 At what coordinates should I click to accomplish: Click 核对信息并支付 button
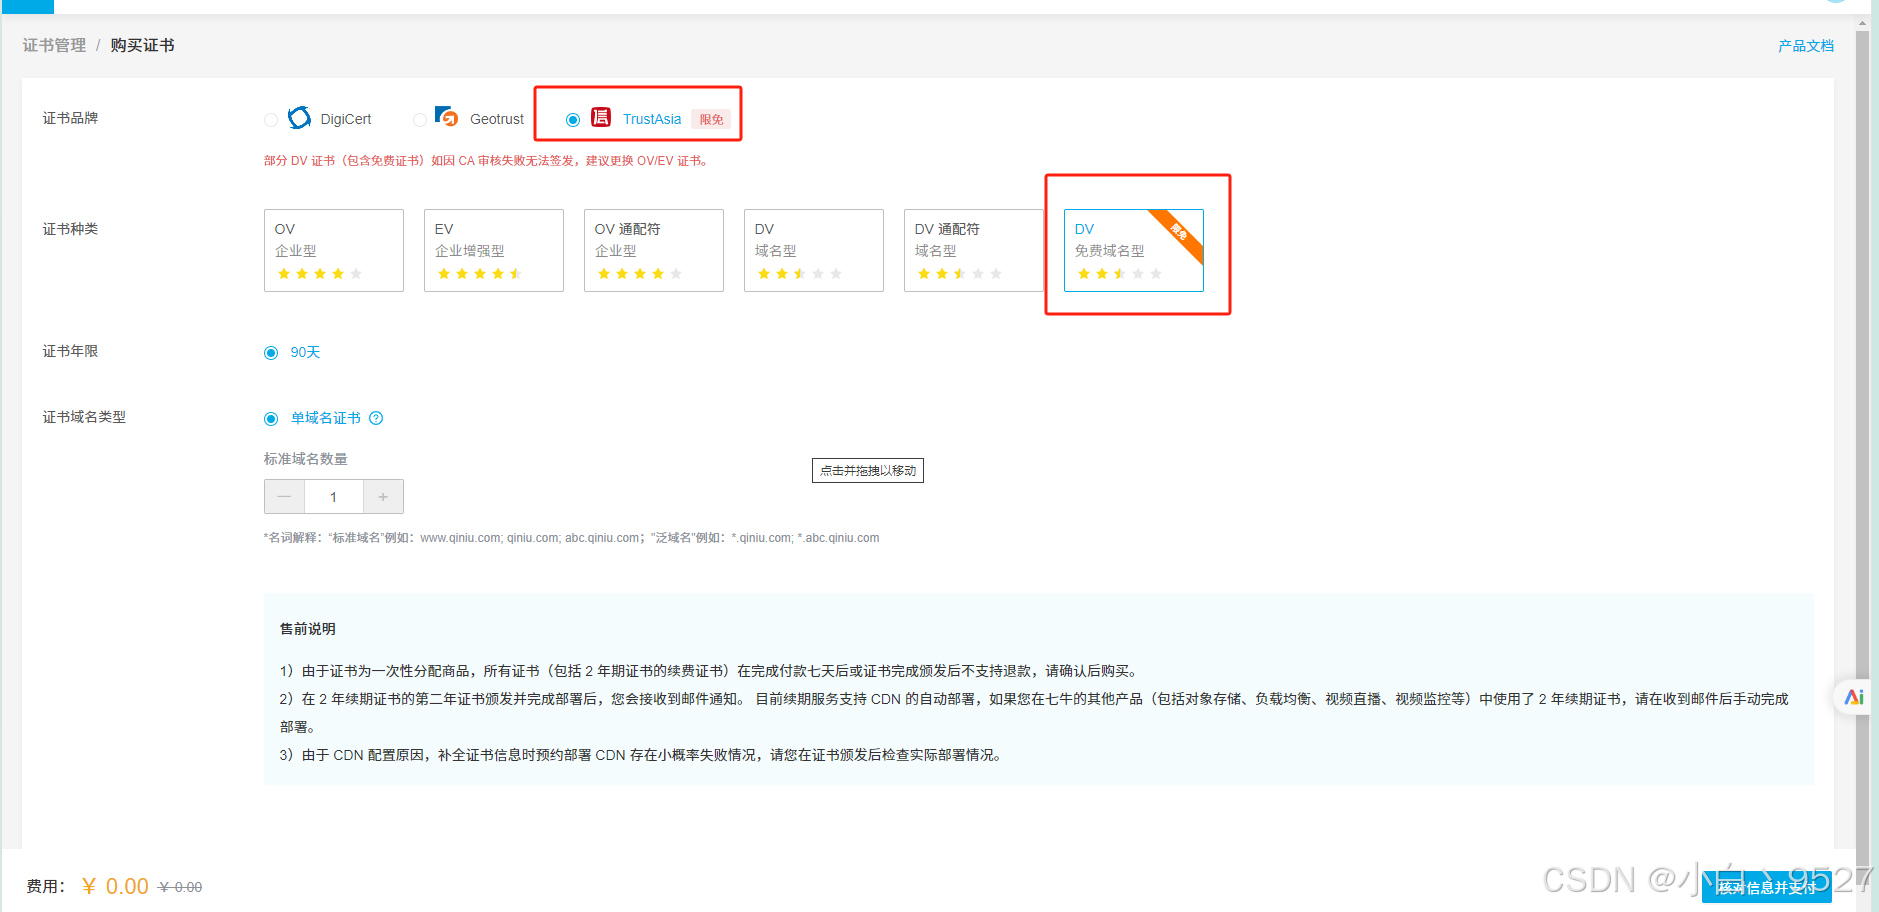1766,887
